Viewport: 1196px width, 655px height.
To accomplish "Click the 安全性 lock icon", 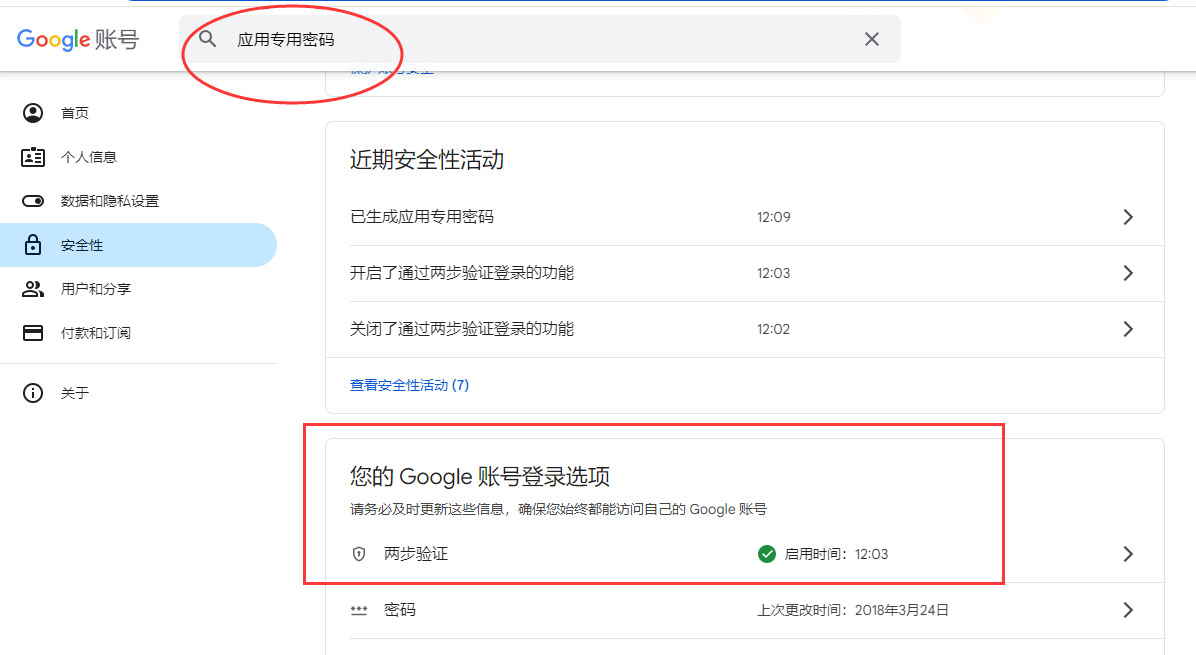I will tap(33, 245).
